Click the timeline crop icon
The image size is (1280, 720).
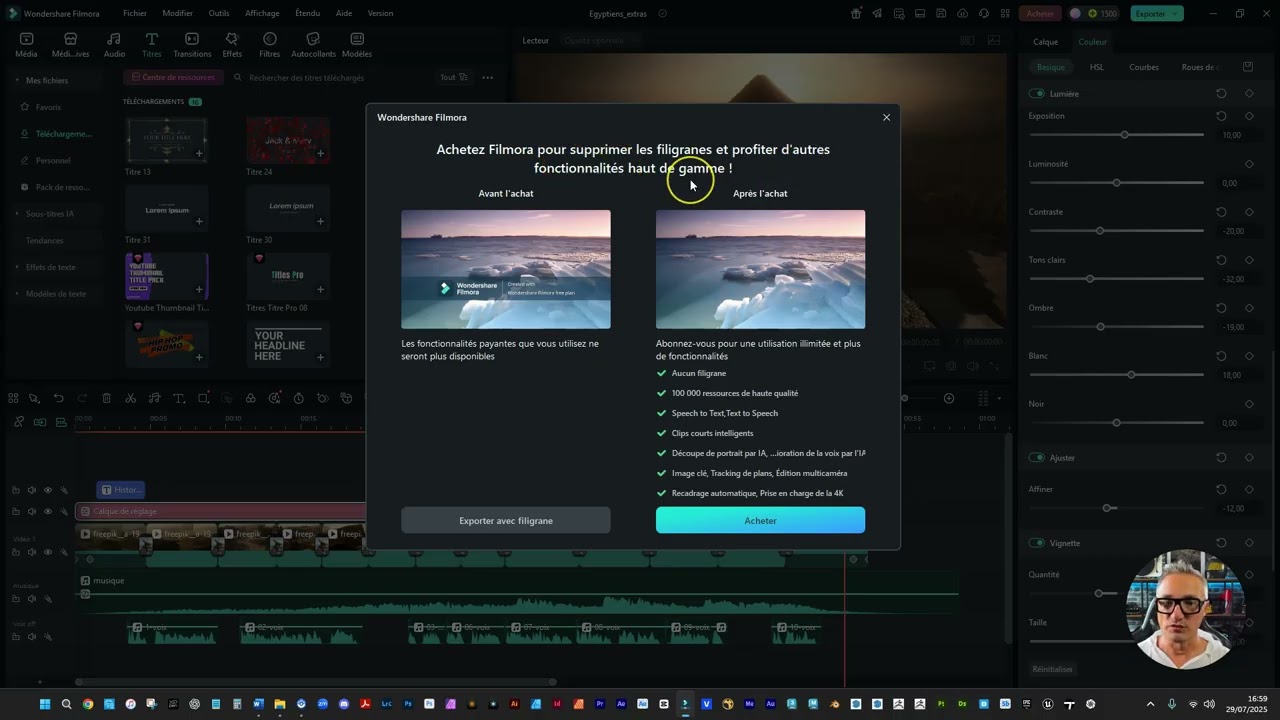[x=203, y=398]
